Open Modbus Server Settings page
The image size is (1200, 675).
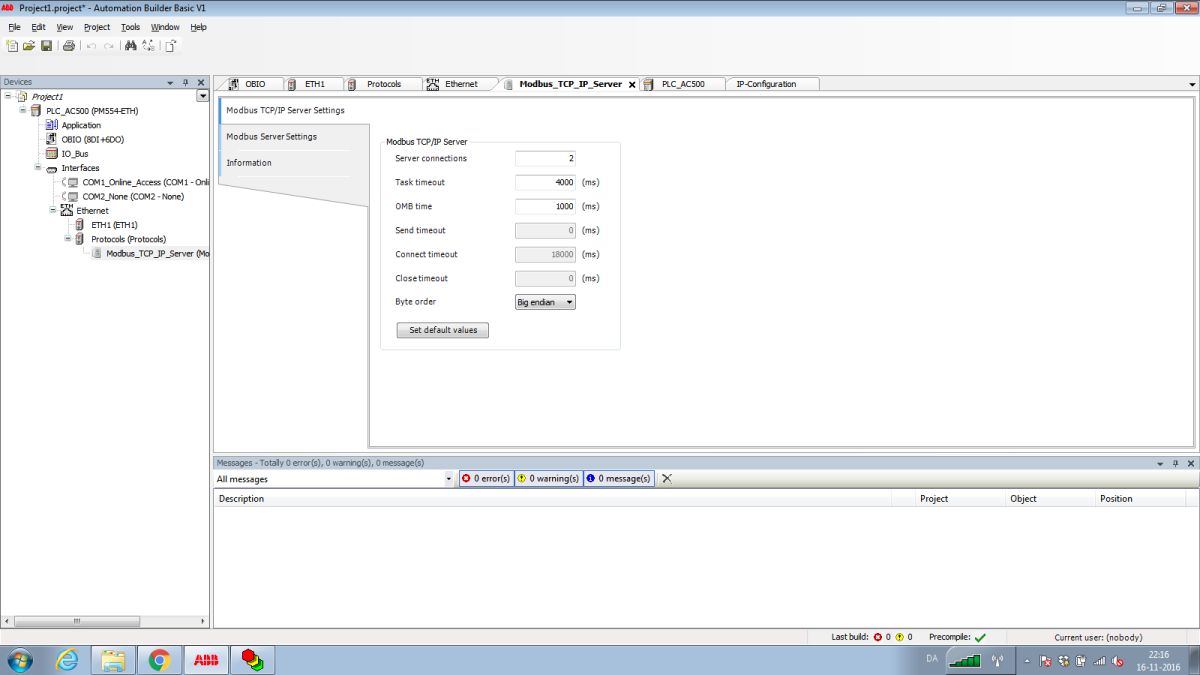click(271, 136)
